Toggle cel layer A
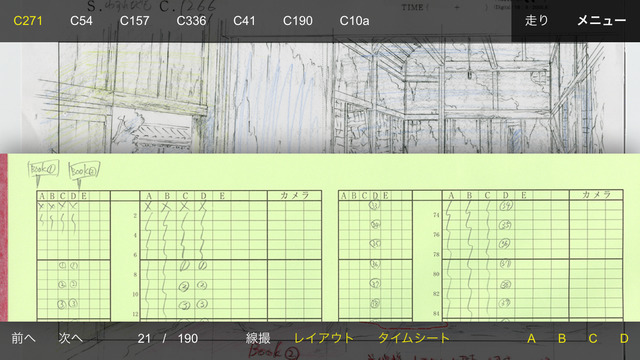This screenshot has height=360, width=640. [x=531, y=338]
